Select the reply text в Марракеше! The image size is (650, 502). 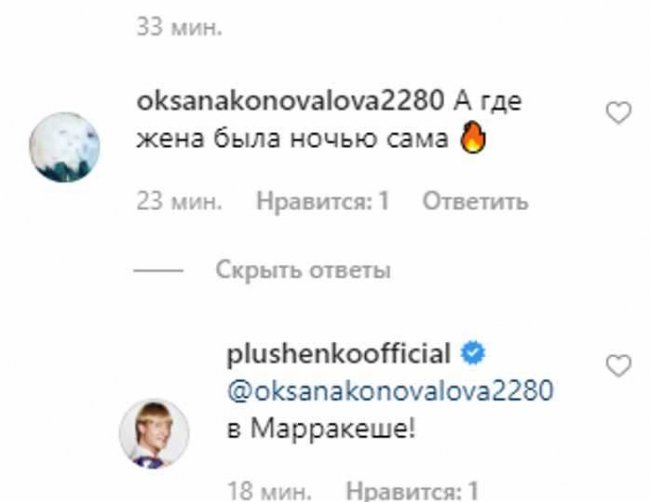click(321, 428)
